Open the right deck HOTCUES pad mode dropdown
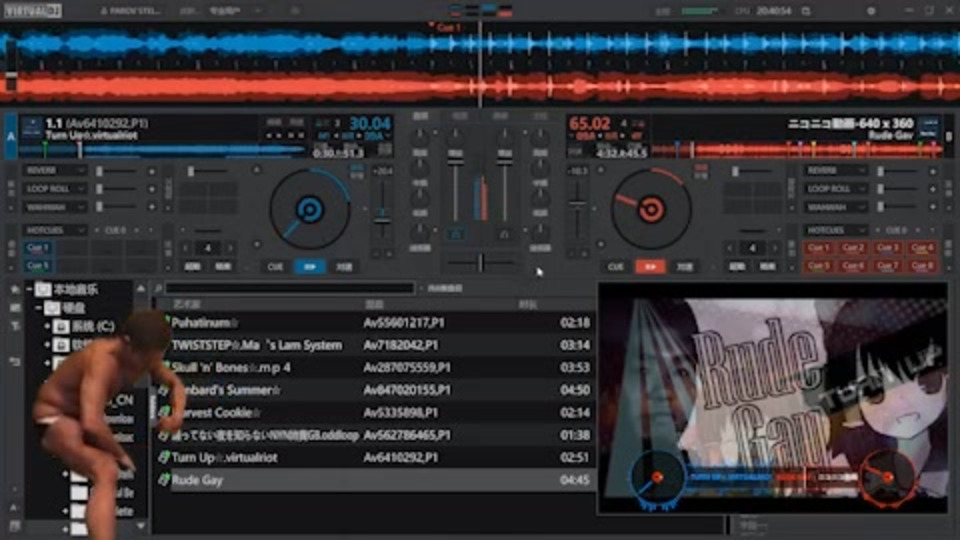960x540 pixels. click(835, 230)
